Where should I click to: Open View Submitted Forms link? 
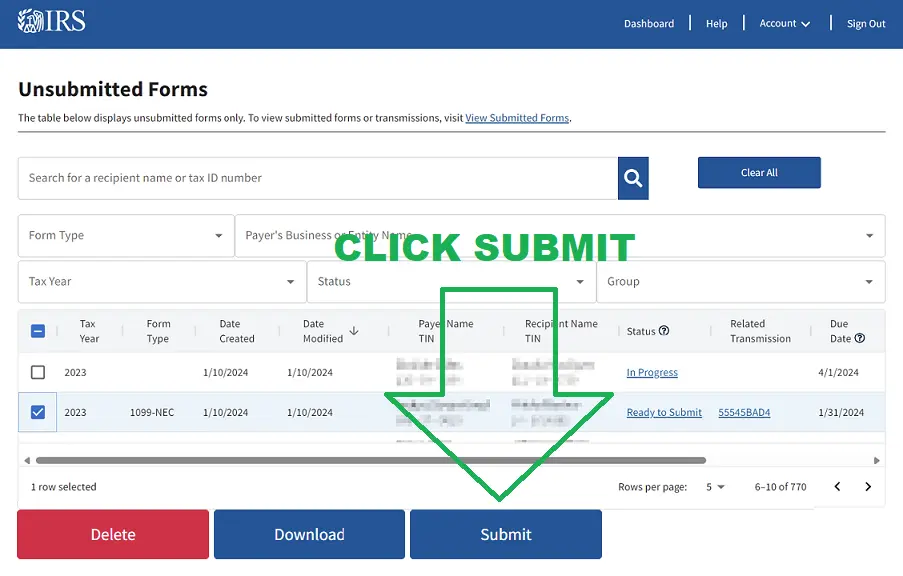(517, 118)
